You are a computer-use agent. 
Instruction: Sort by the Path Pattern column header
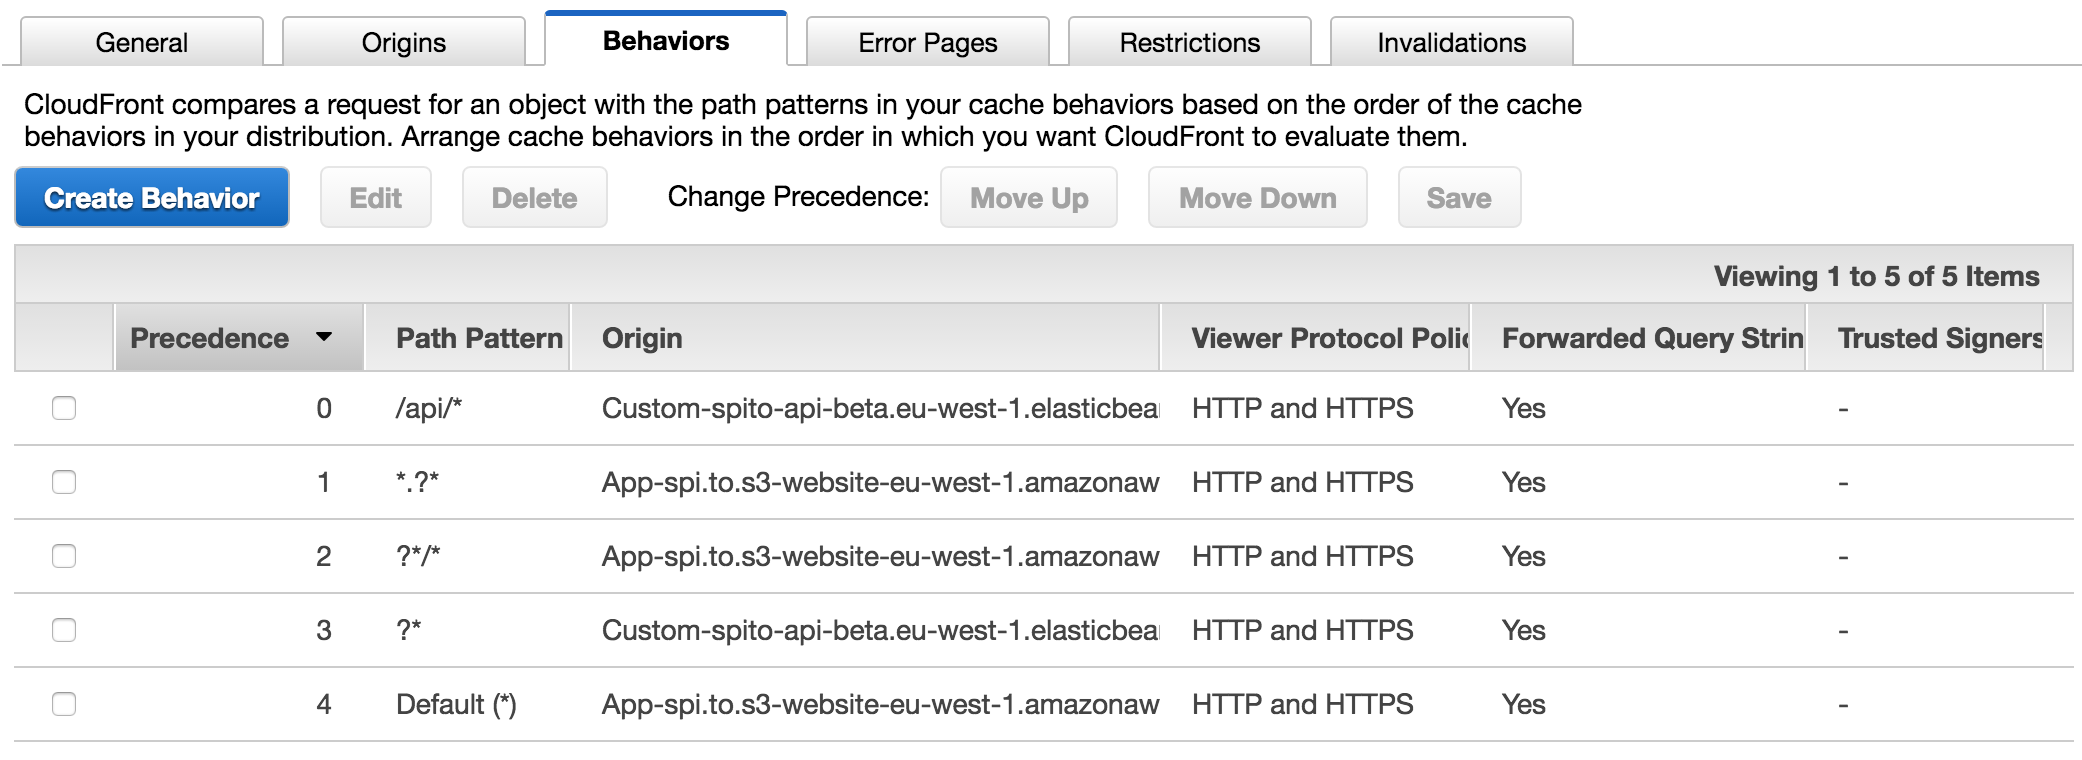click(478, 338)
